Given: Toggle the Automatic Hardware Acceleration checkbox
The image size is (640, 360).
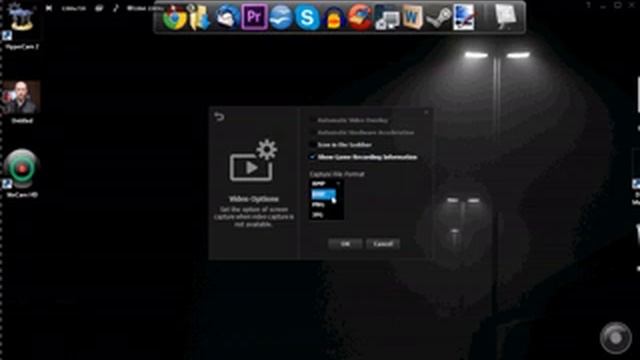Looking at the screenshot, I should [x=313, y=133].
